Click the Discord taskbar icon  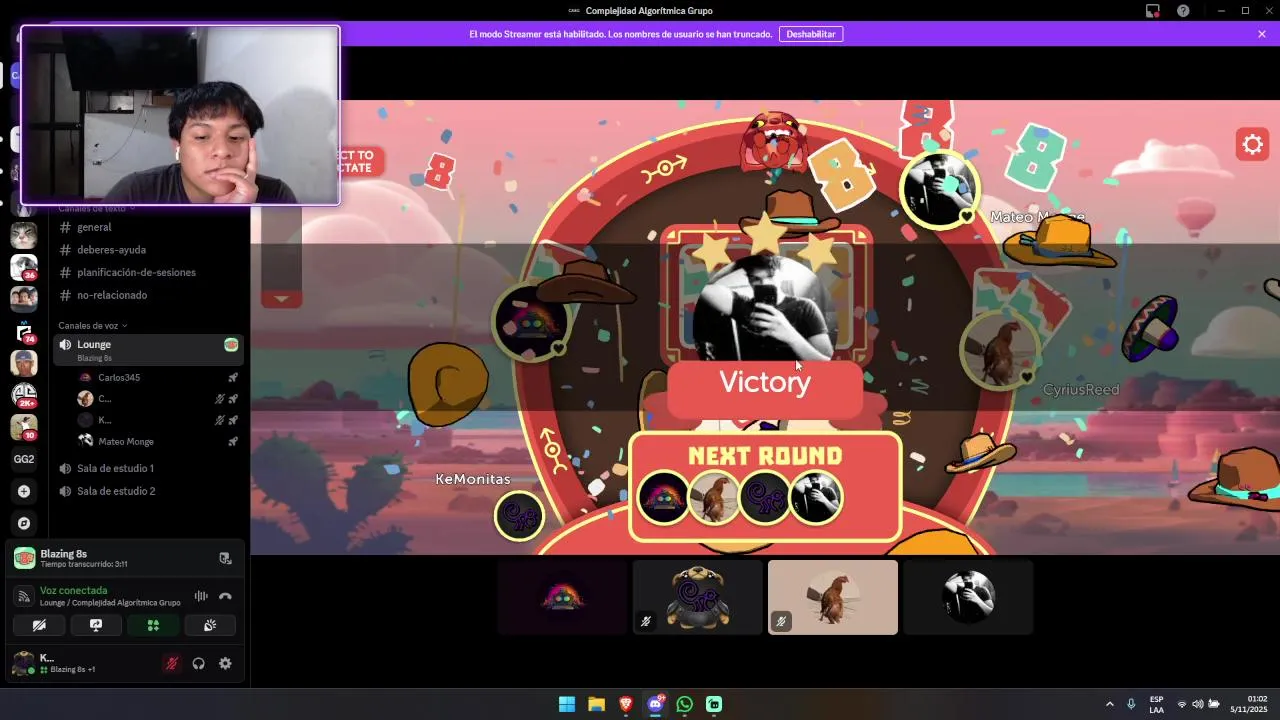(655, 704)
